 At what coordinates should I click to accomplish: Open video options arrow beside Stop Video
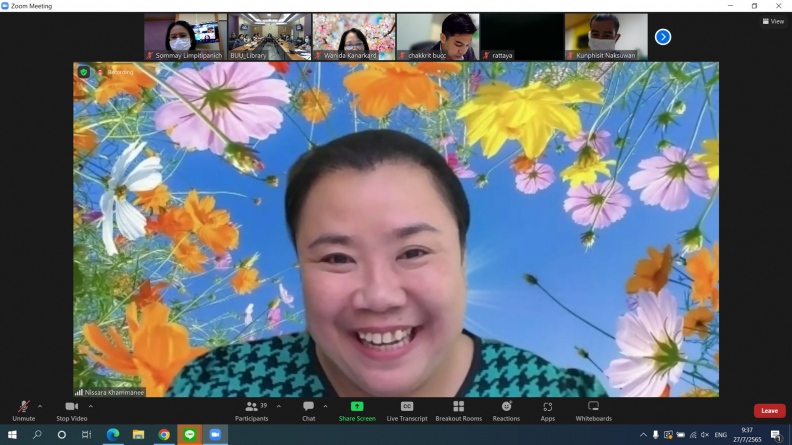point(91,405)
